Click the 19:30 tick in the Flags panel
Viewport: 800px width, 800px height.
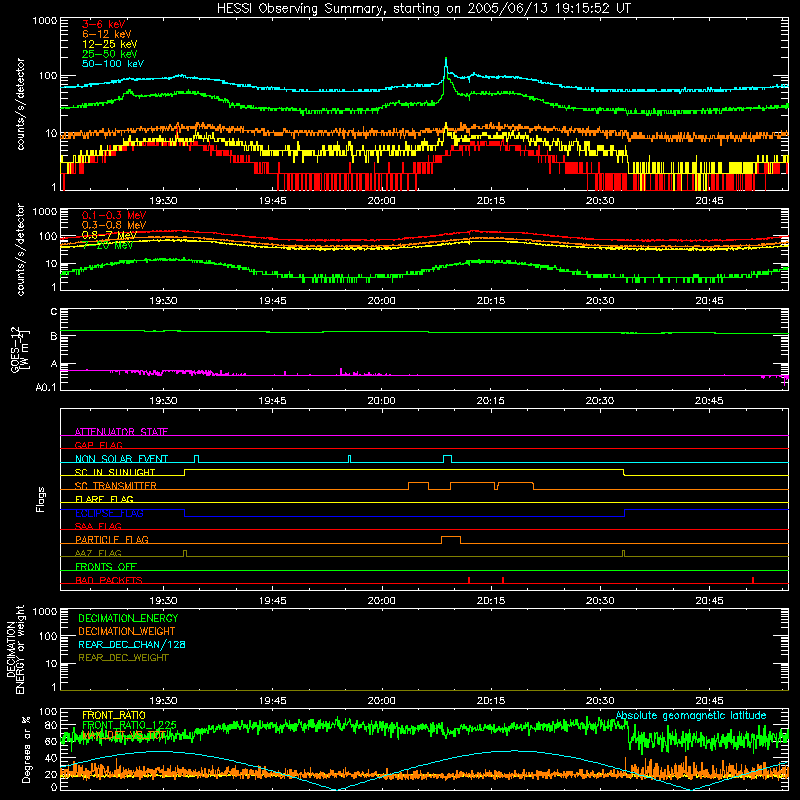(163, 601)
